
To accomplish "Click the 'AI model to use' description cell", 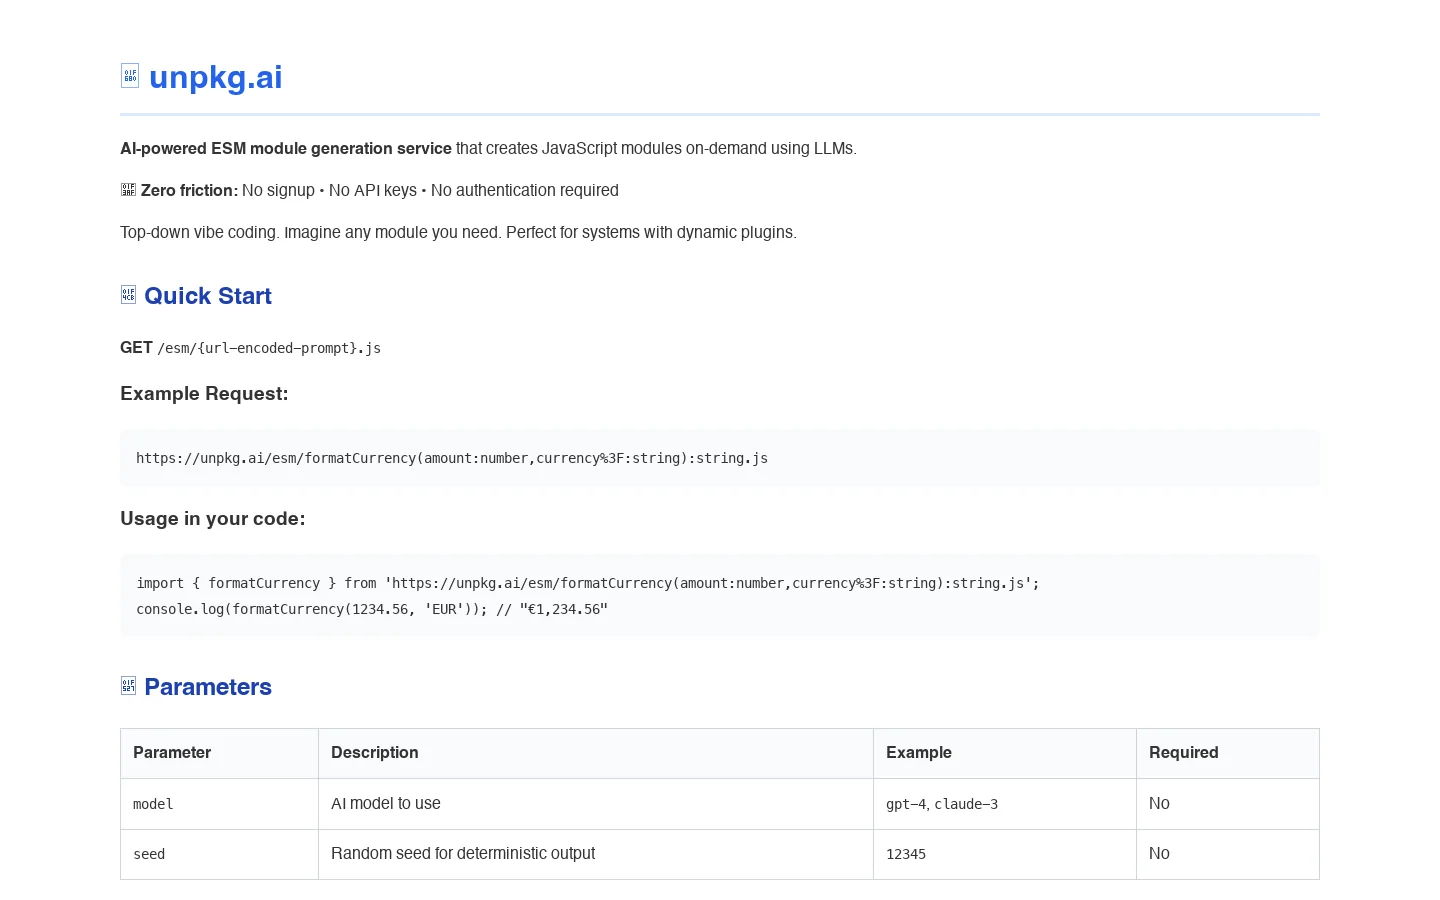I will click(596, 804).
